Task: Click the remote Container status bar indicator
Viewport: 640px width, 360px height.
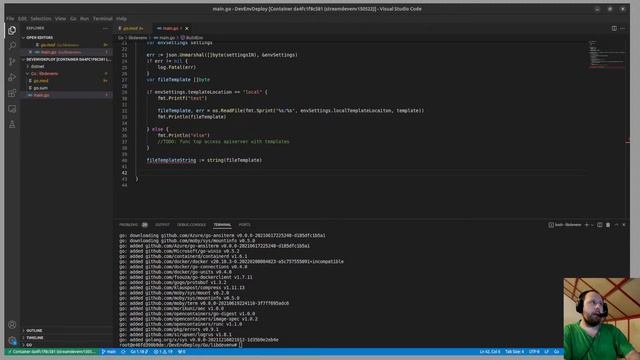Action: click(x=52, y=351)
